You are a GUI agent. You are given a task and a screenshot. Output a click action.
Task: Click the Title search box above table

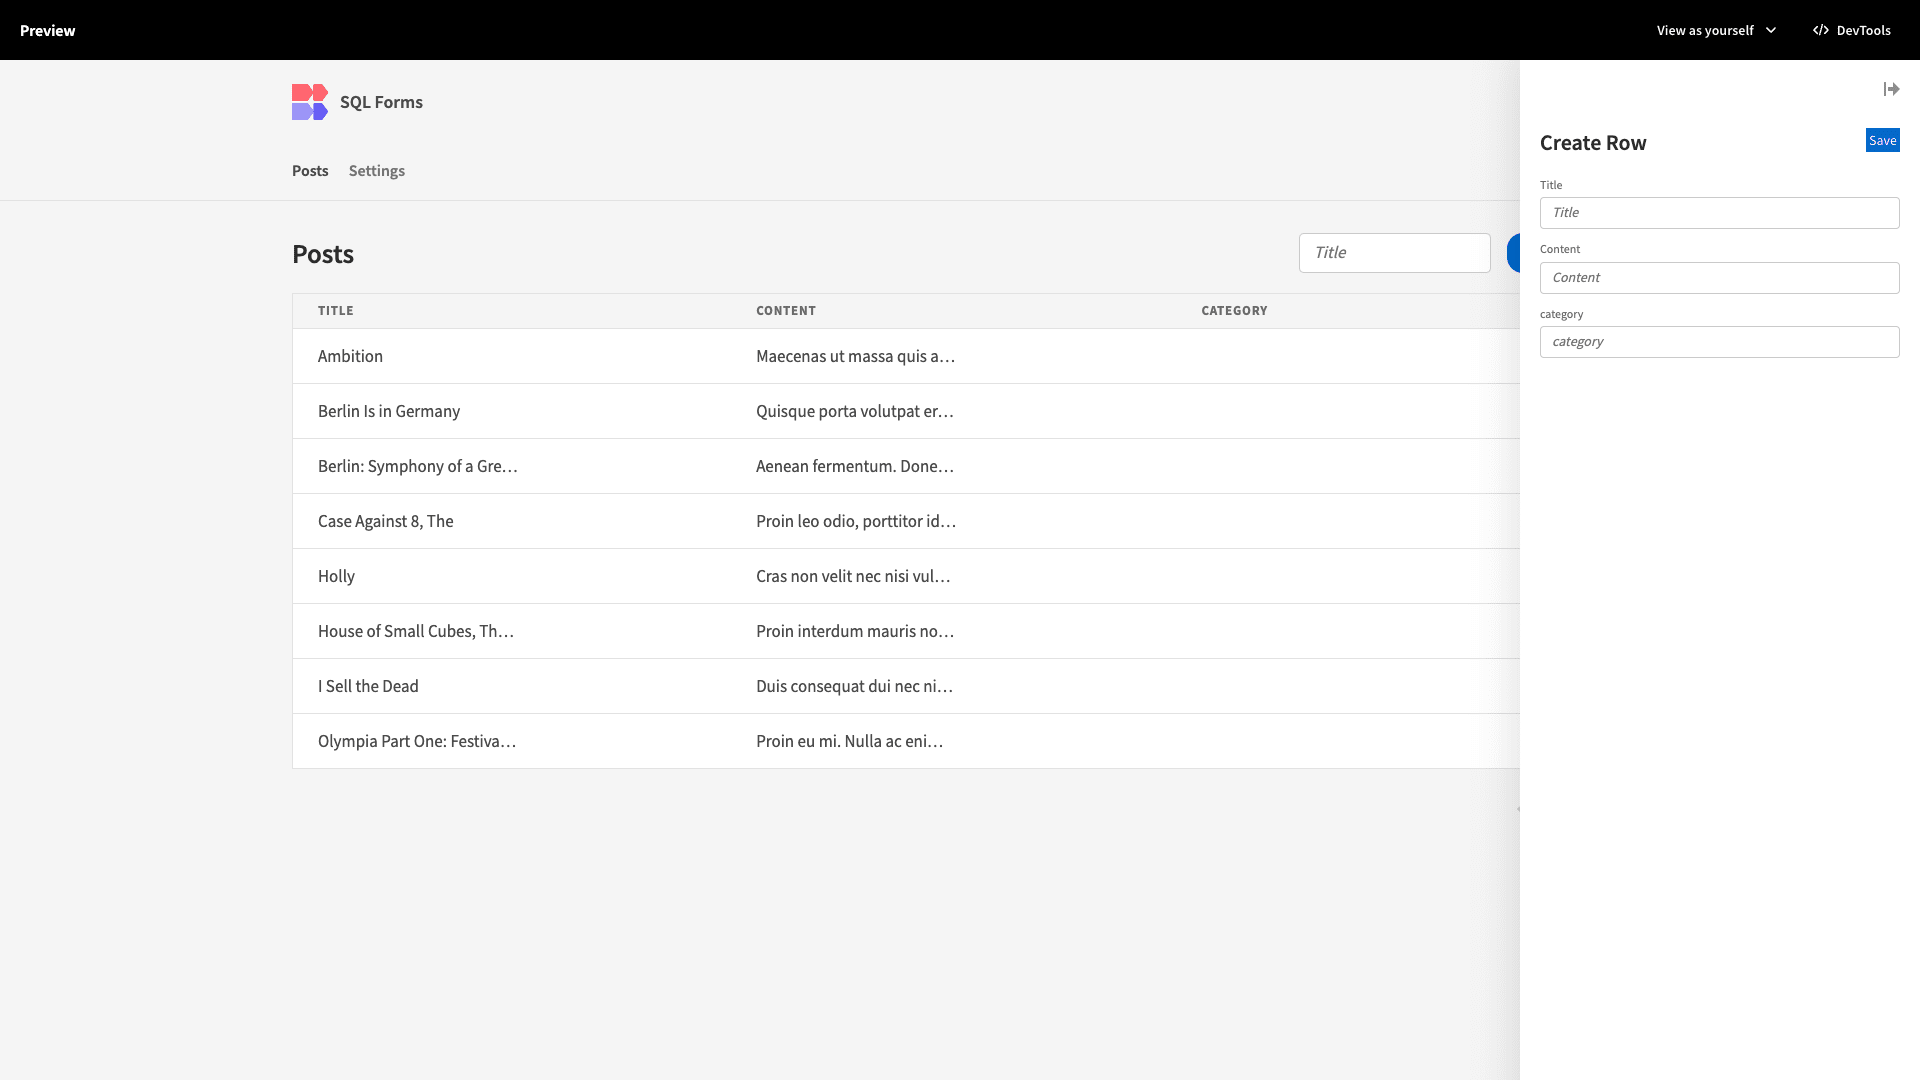coord(1394,253)
